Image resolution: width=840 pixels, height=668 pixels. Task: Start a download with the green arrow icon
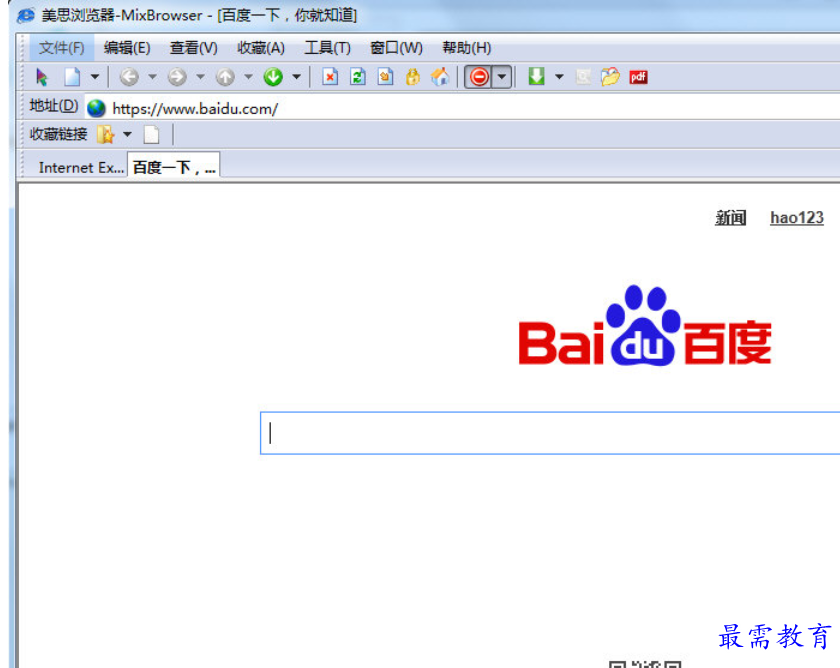[537, 77]
